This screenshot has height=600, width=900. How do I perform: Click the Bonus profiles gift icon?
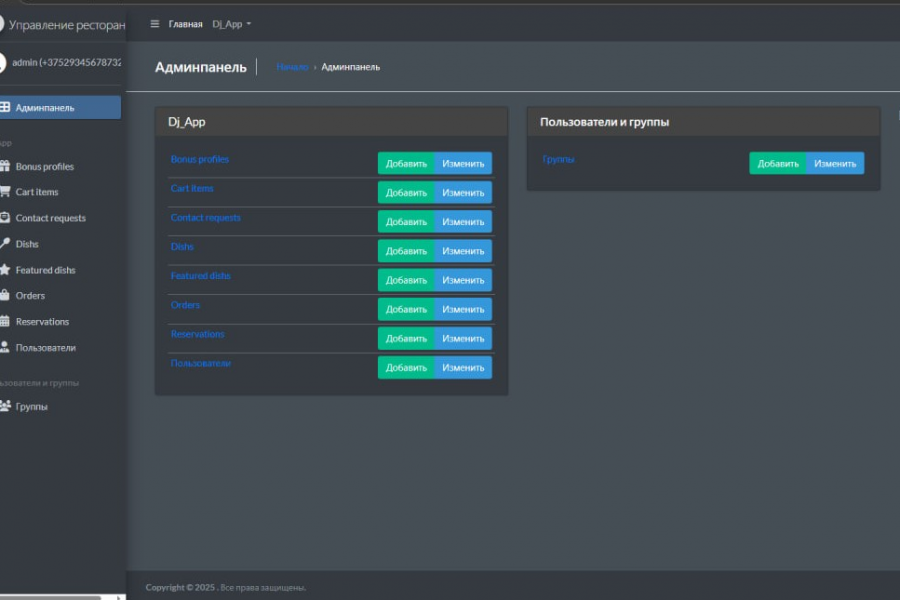click(5, 167)
